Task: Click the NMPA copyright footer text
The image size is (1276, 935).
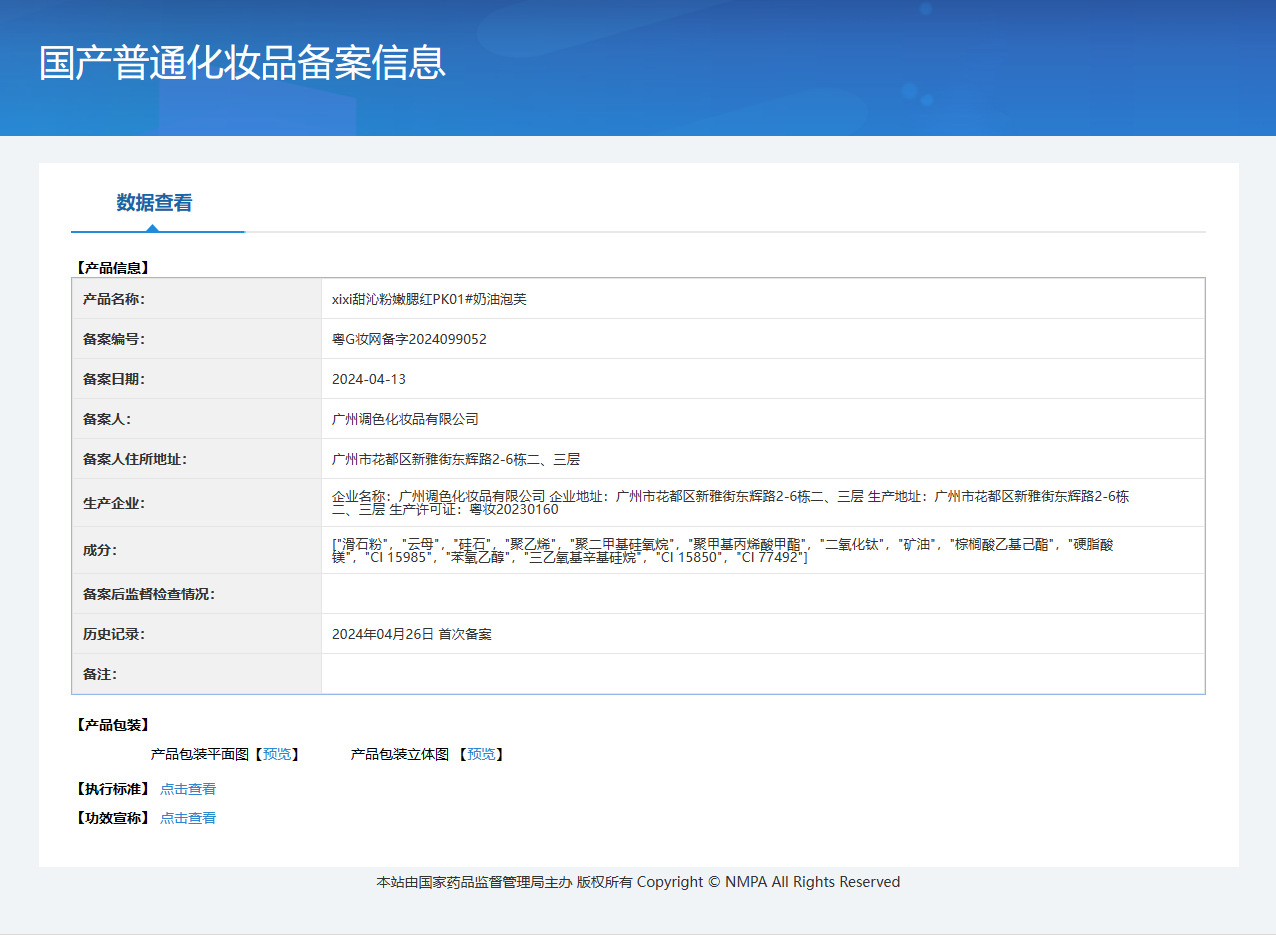Action: tap(638, 882)
